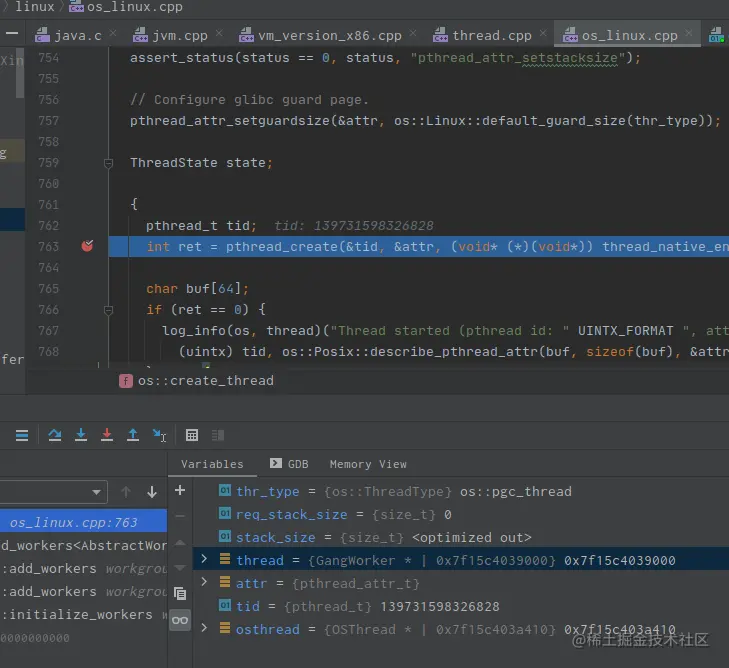Click the move watch up triangle
The width and height of the screenshot is (729, 668).
[180, 542]
